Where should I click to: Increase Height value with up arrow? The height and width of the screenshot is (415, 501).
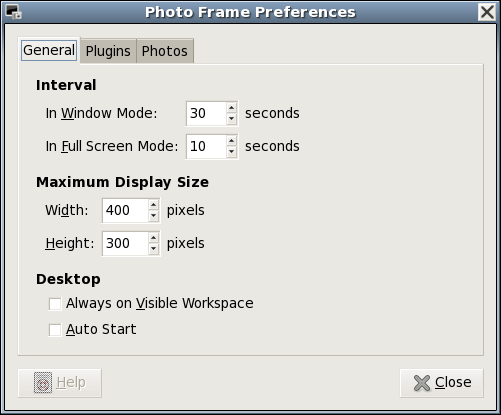click(x=153, y=238)
